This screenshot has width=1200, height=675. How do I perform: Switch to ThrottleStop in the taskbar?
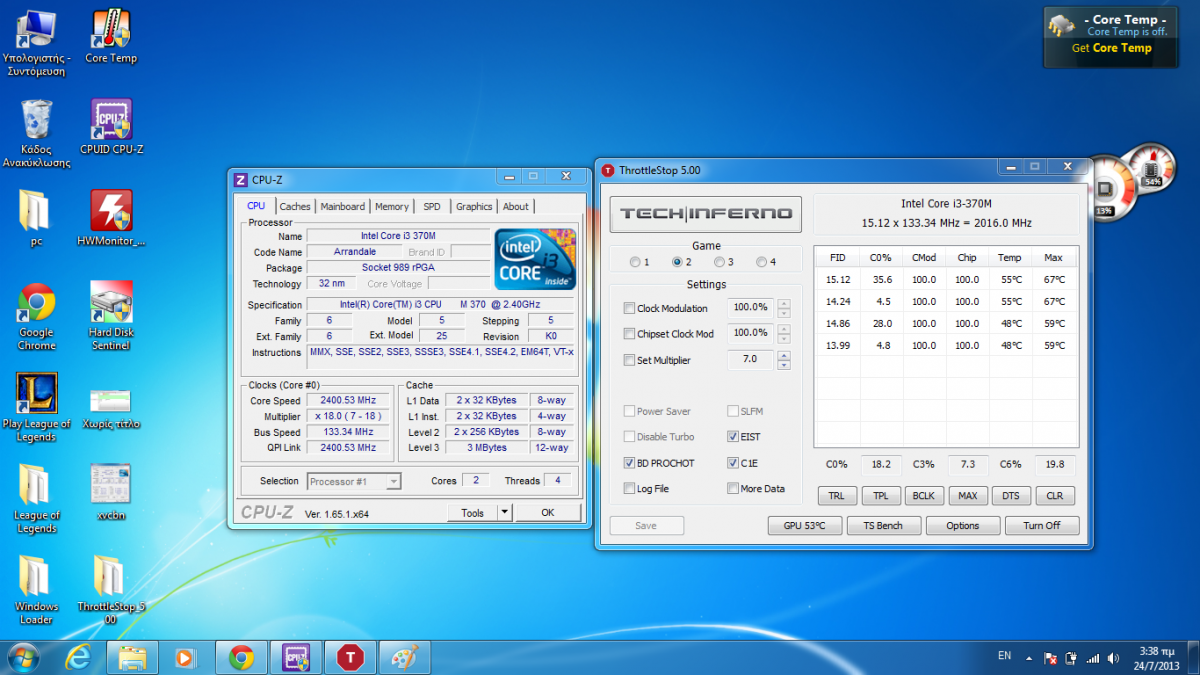pyautogui.click(x=350, y=657)
